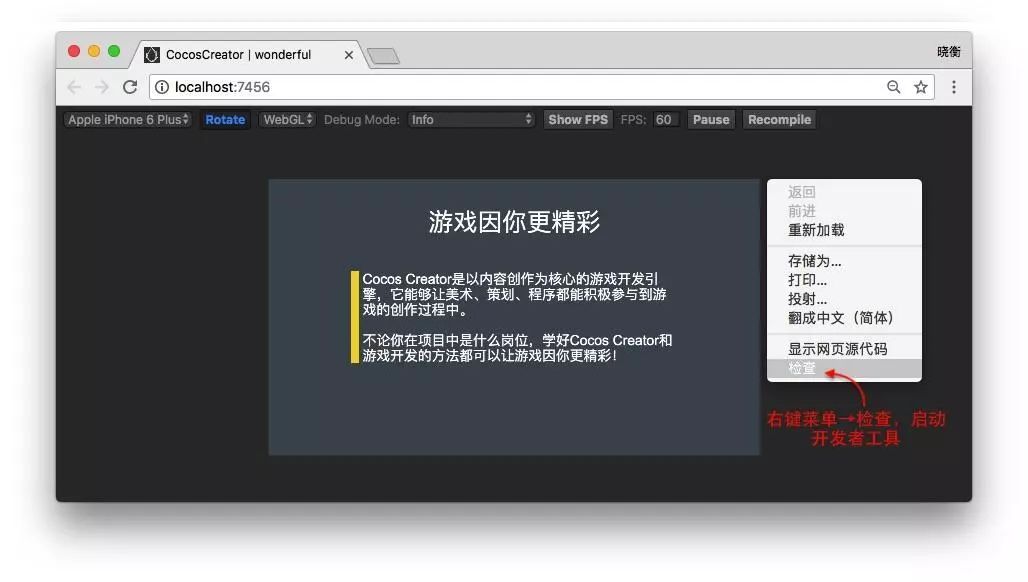The width and height of the screenshot is (1028, 582).
Task: Toggle the Show FPS button
Action: (x=578, y=119)
